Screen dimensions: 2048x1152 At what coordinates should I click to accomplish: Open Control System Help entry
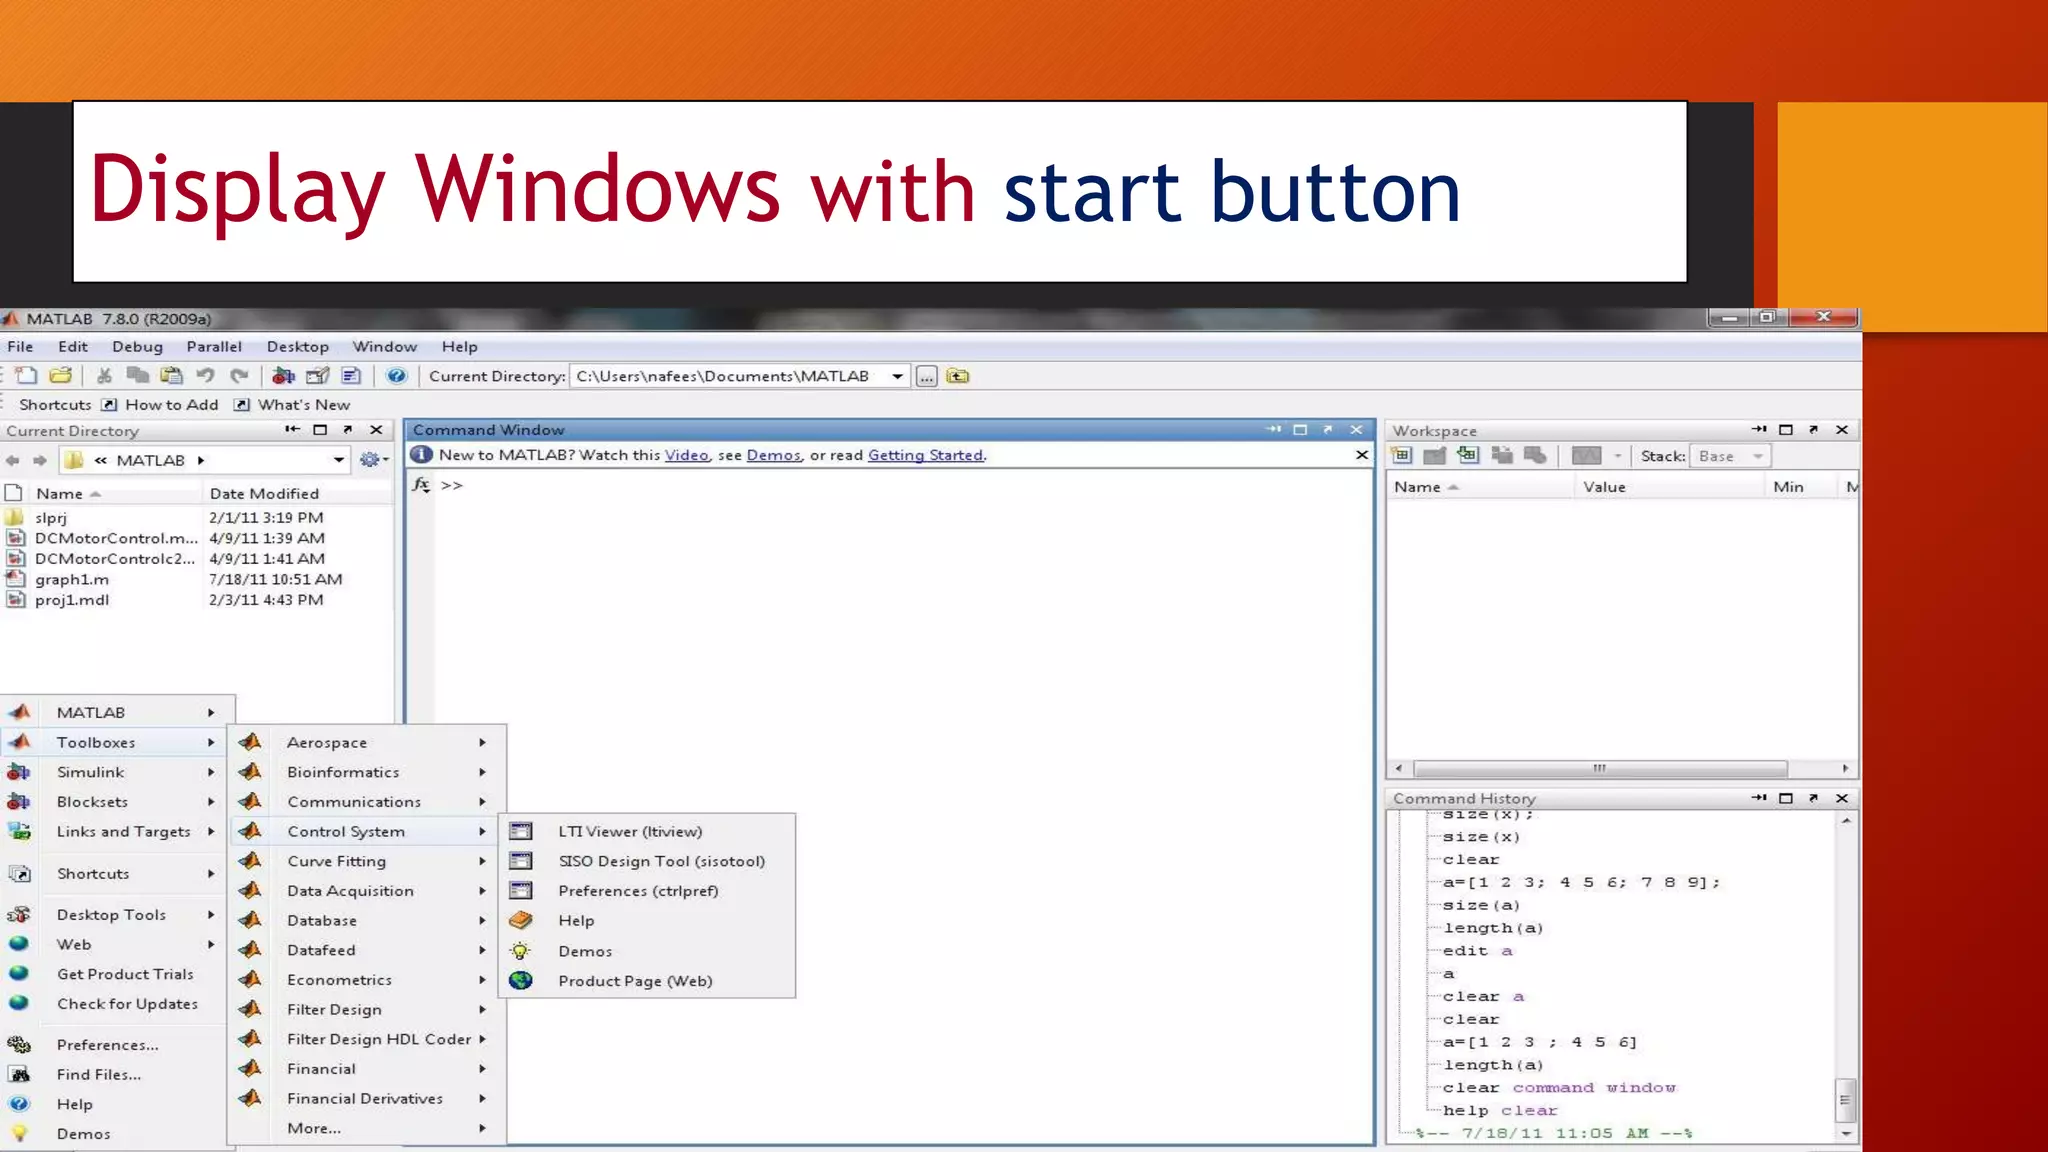tap(647, 921)
